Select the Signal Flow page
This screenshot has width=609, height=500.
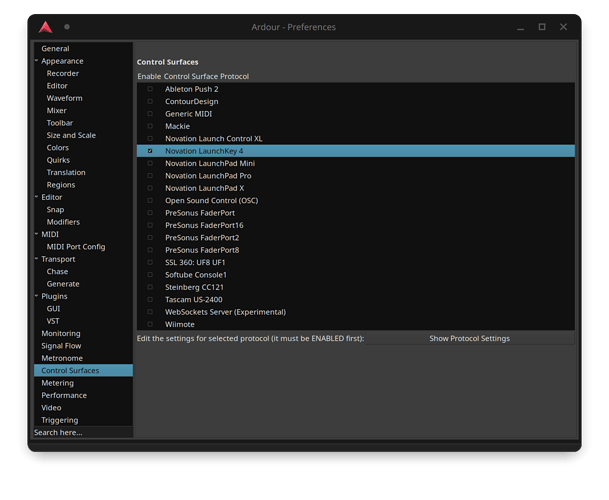click(x=62, y=346)
